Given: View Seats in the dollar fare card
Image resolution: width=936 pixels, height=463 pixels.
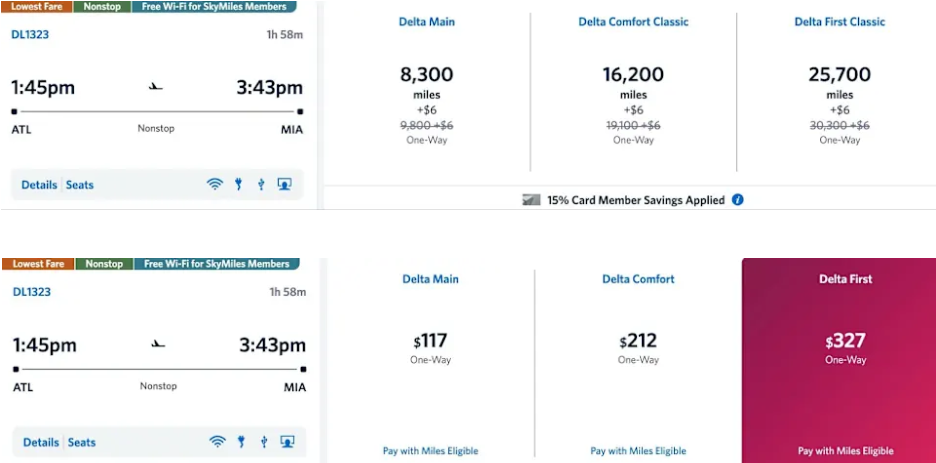Looking at the screenshot, I should (82, 443).
